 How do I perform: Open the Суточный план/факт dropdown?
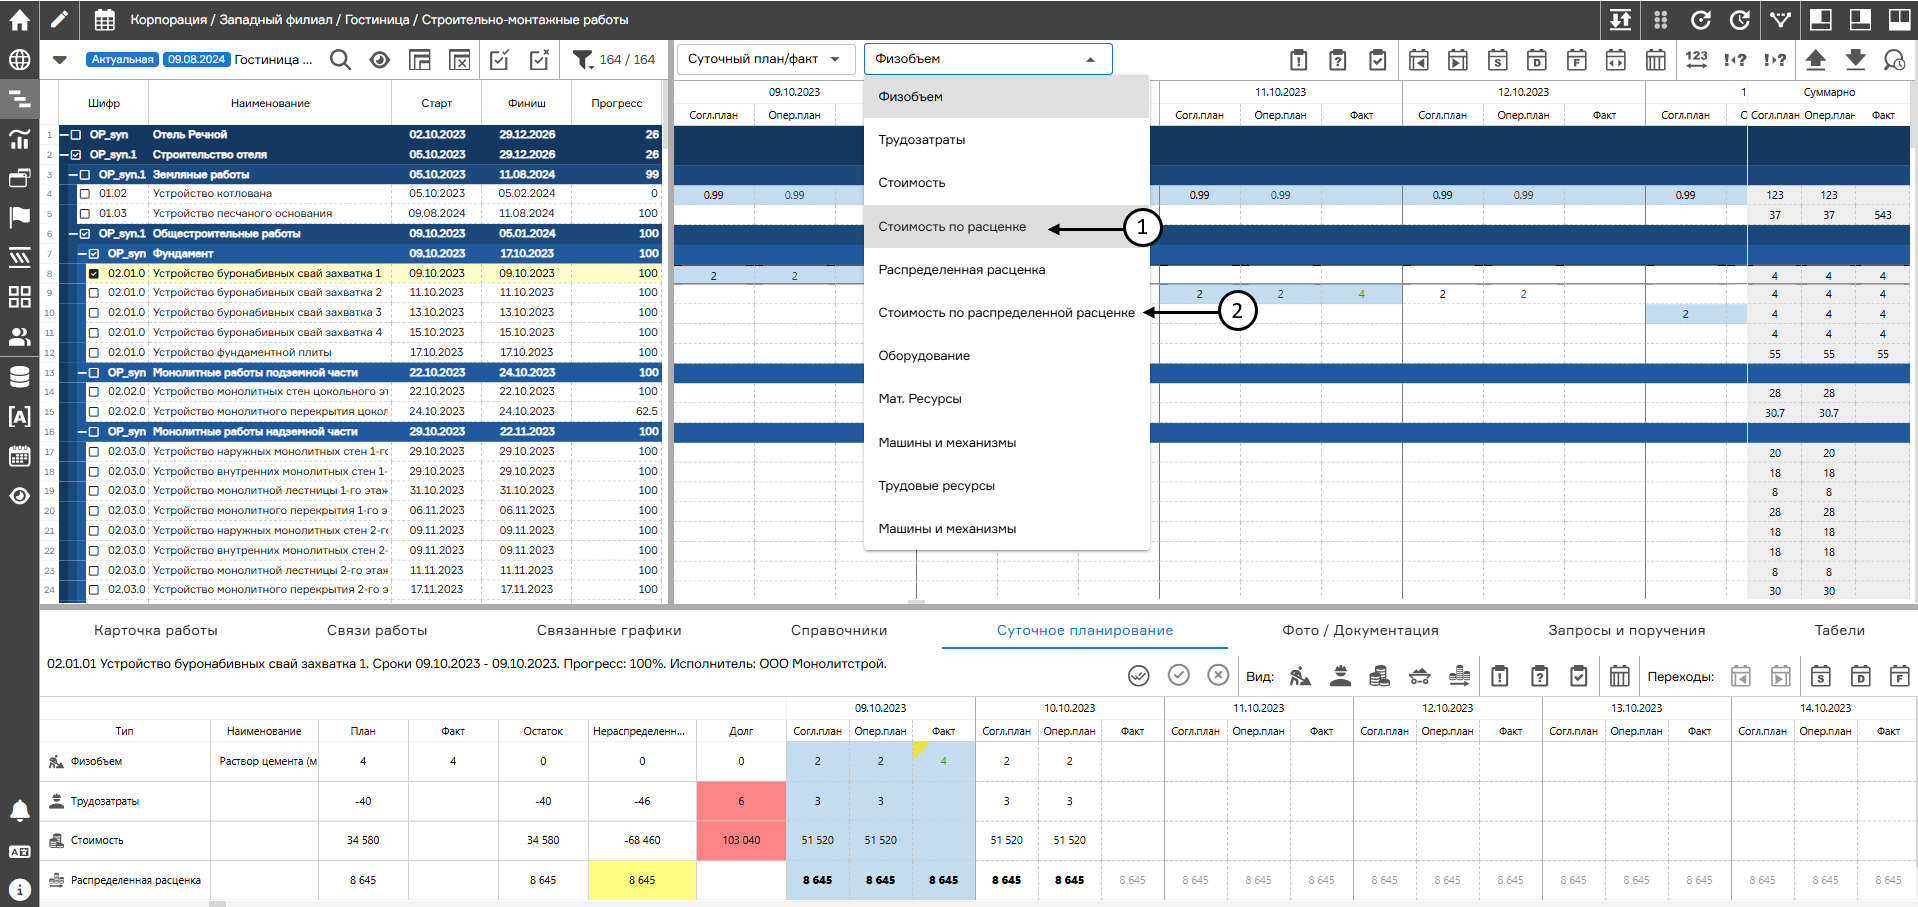coord(766,59)
